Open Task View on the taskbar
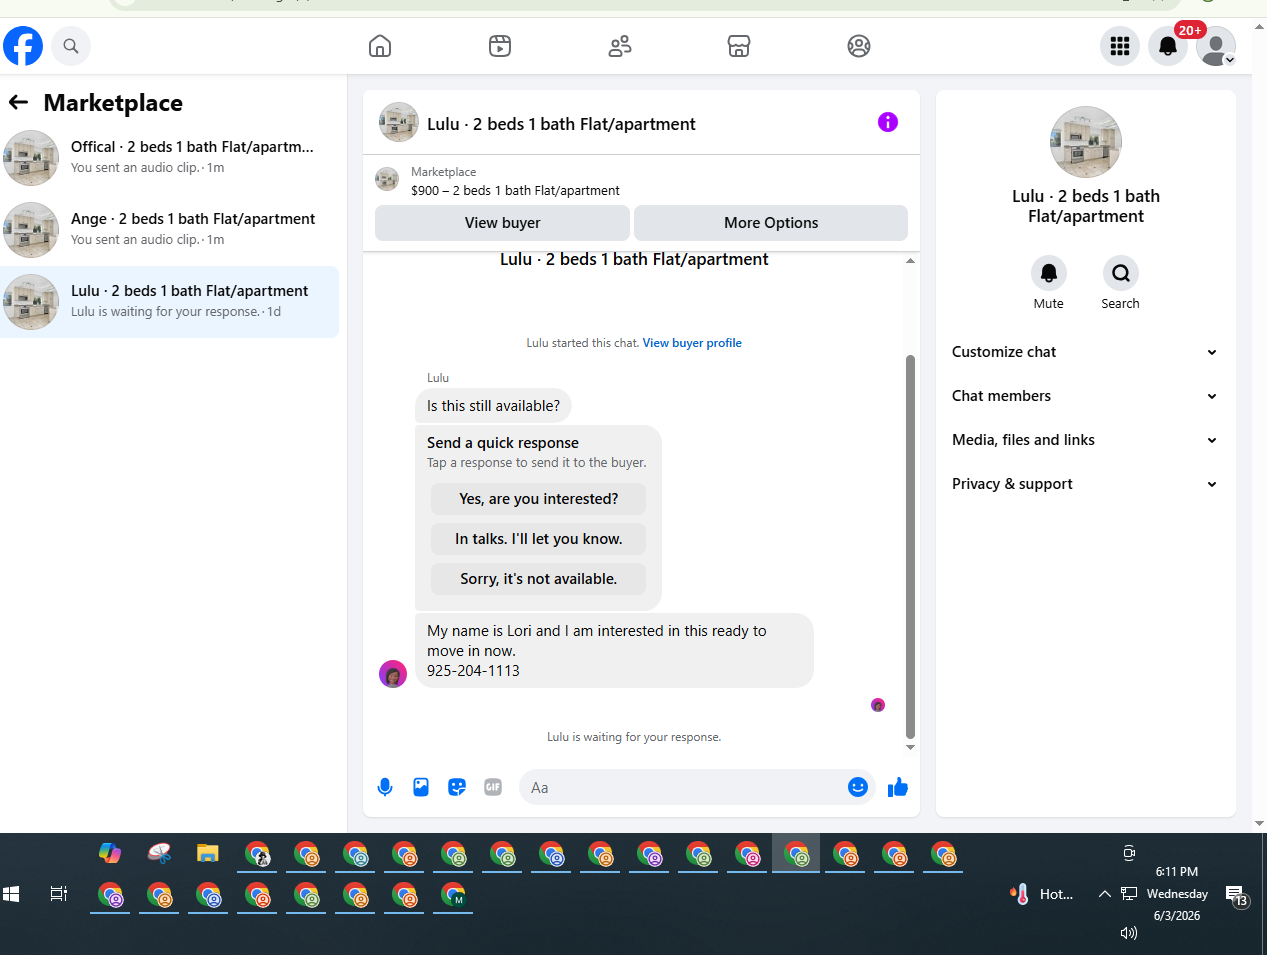 pos(59,894)
